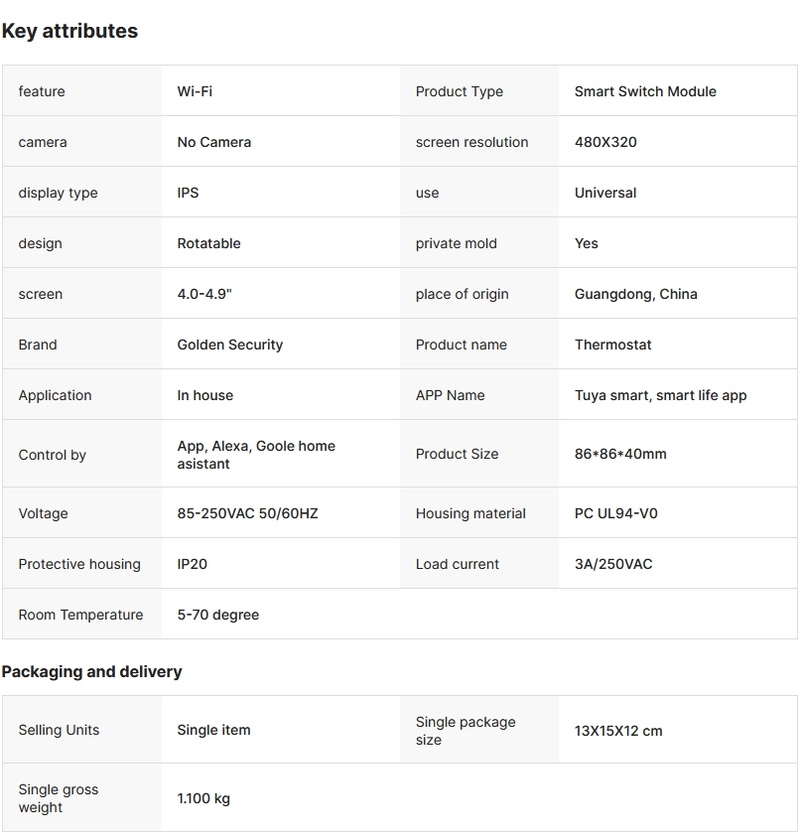This screenshot has height=839, width=800.
Task: Click the Smart Switch Module value
Action: click(645, 92)
